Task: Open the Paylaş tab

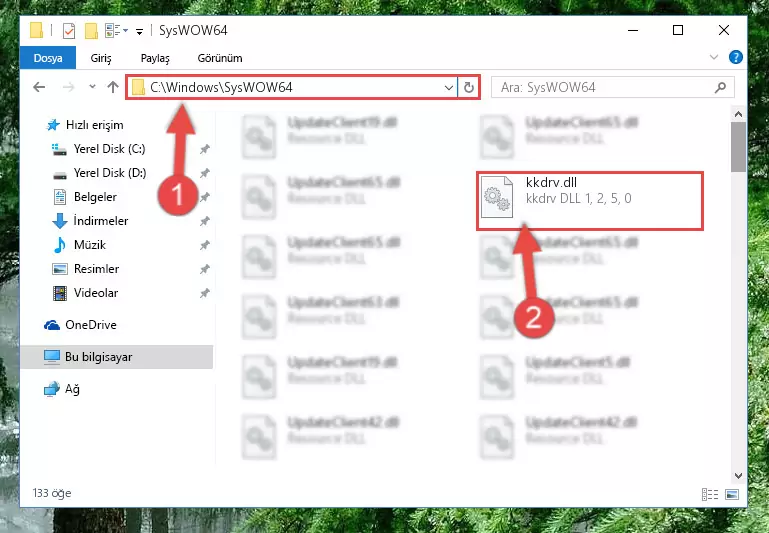Action: 155,58
